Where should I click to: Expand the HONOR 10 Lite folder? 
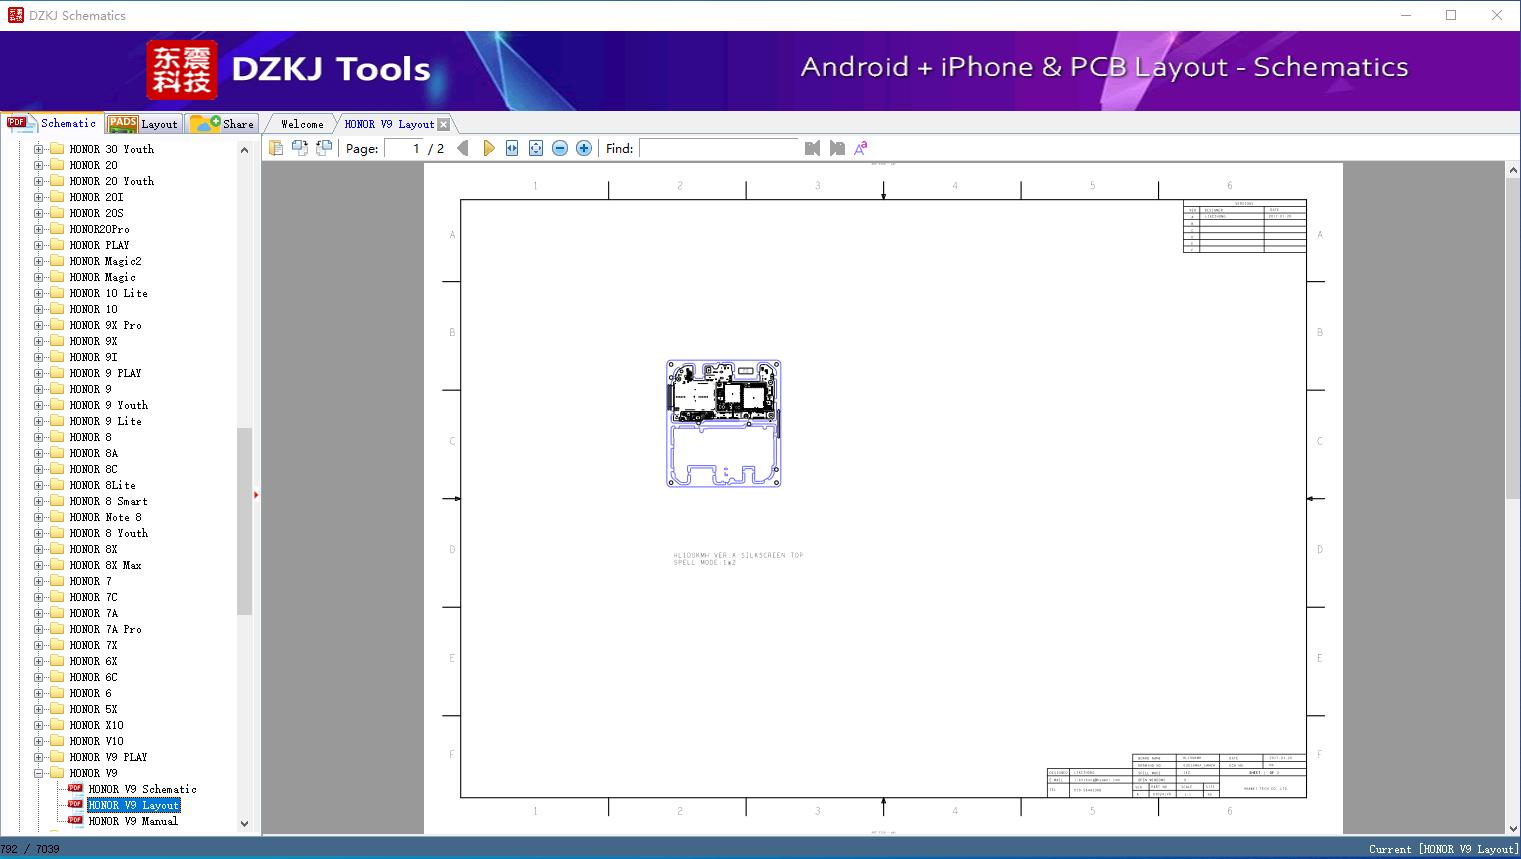click(38, 293)
